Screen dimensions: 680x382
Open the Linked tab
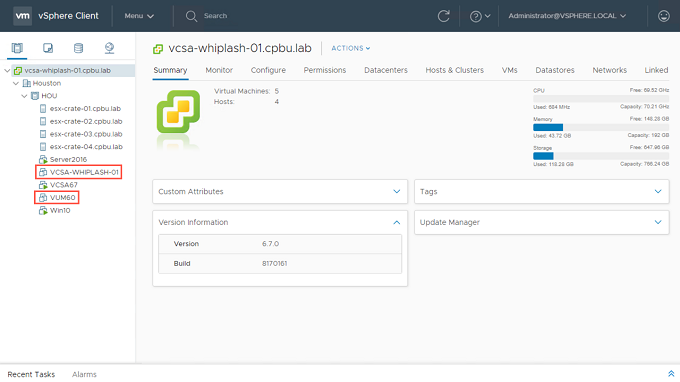[656, 70]
